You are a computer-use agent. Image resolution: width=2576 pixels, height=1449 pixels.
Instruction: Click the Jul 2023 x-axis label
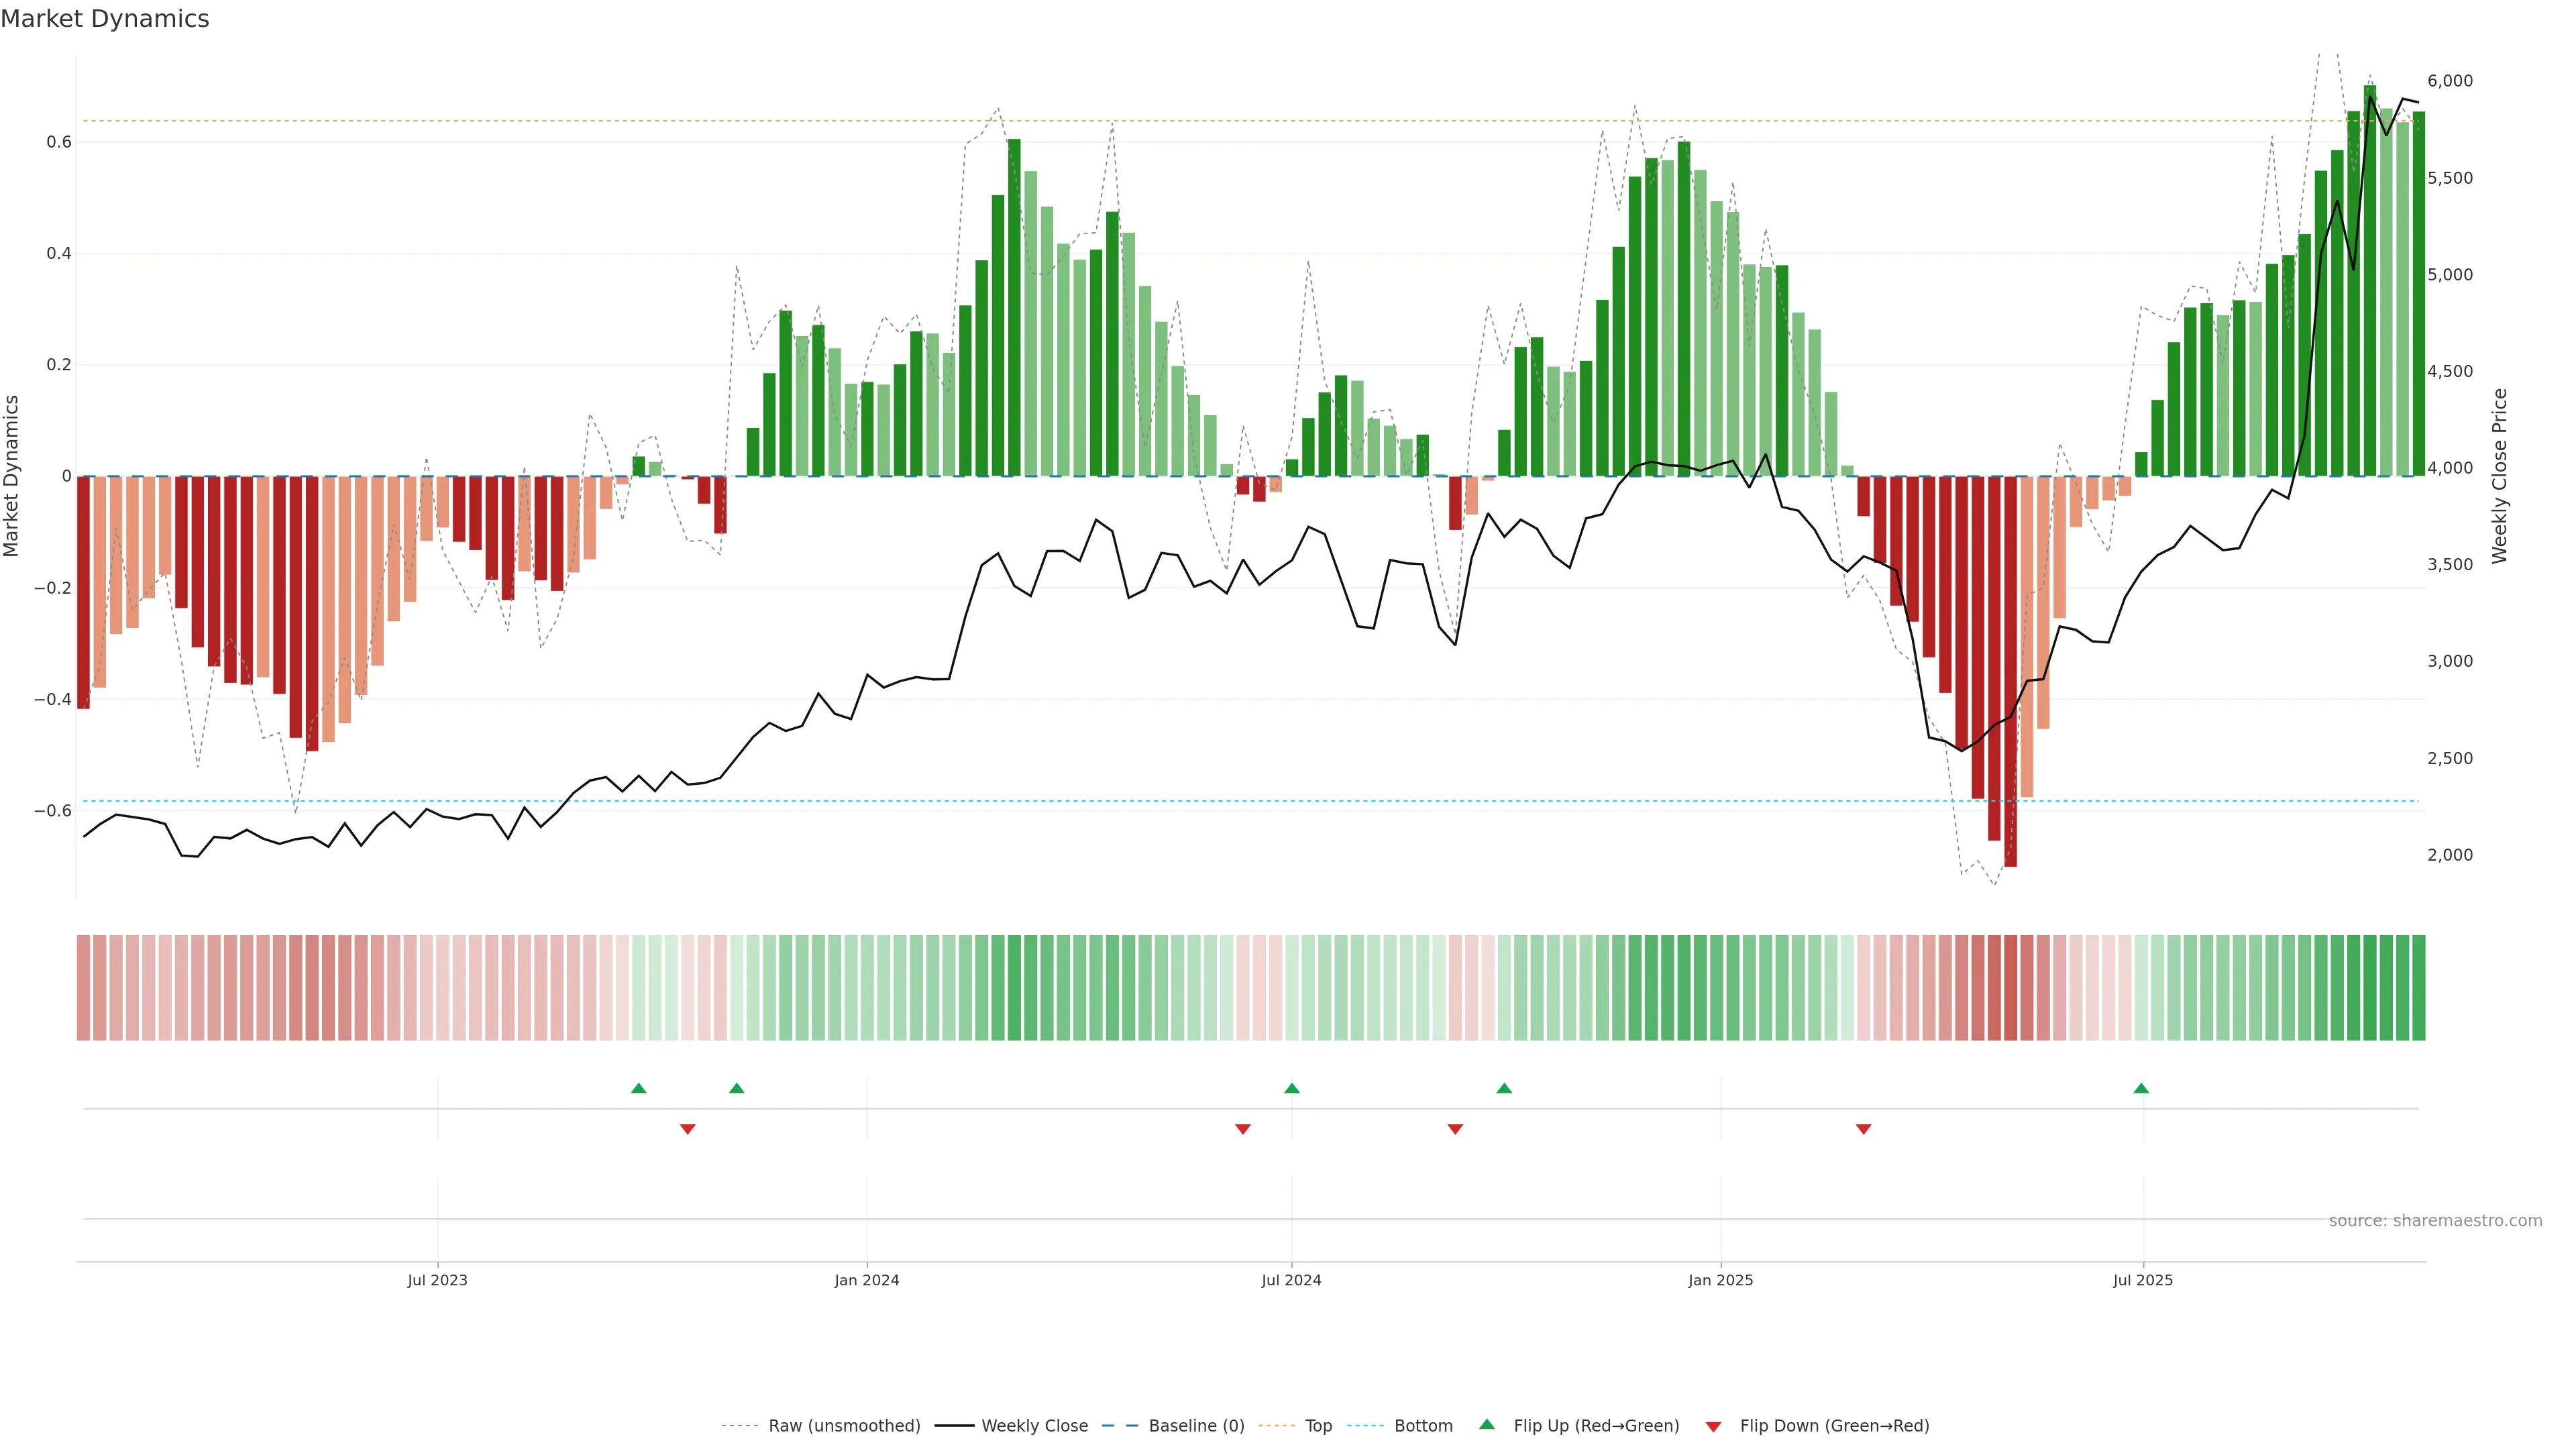coord(437,1280)
